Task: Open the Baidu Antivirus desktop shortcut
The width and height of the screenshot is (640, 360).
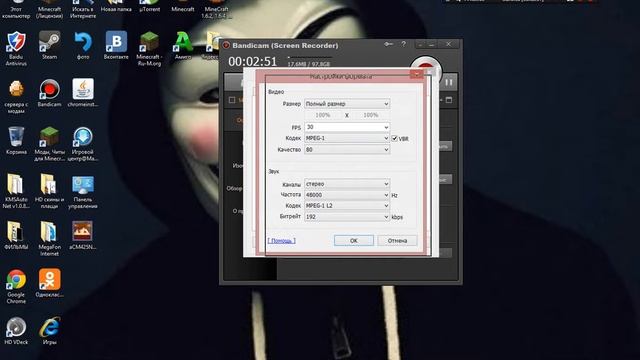Action: (16, 48)
